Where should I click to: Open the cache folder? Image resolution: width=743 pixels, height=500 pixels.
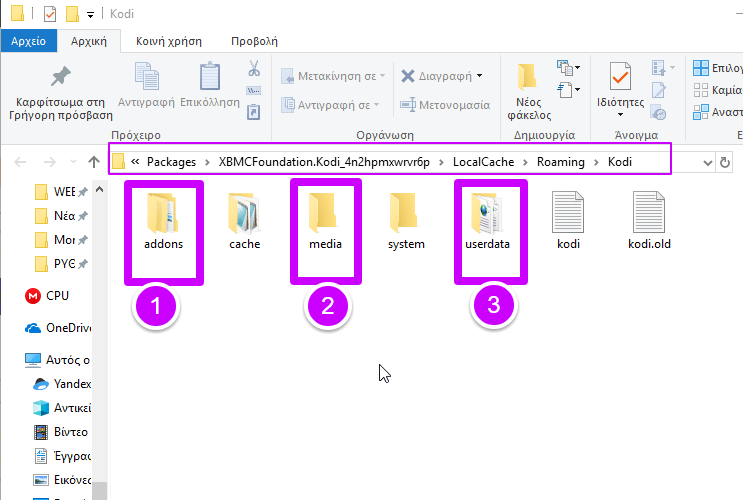(245, 221)
